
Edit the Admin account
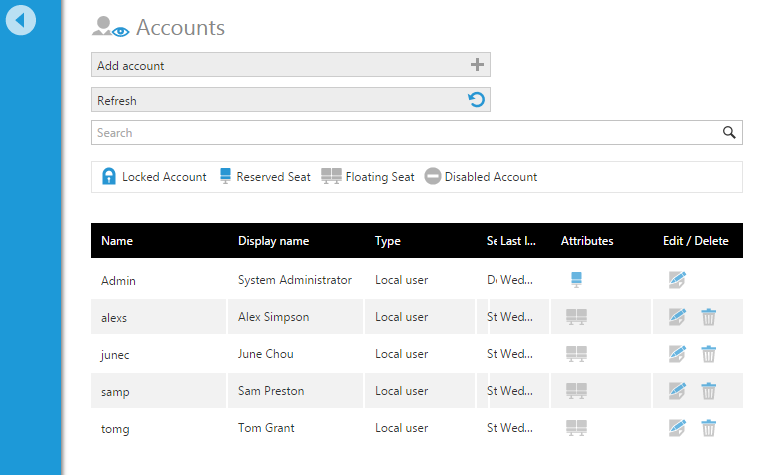(x=677, y=281)
